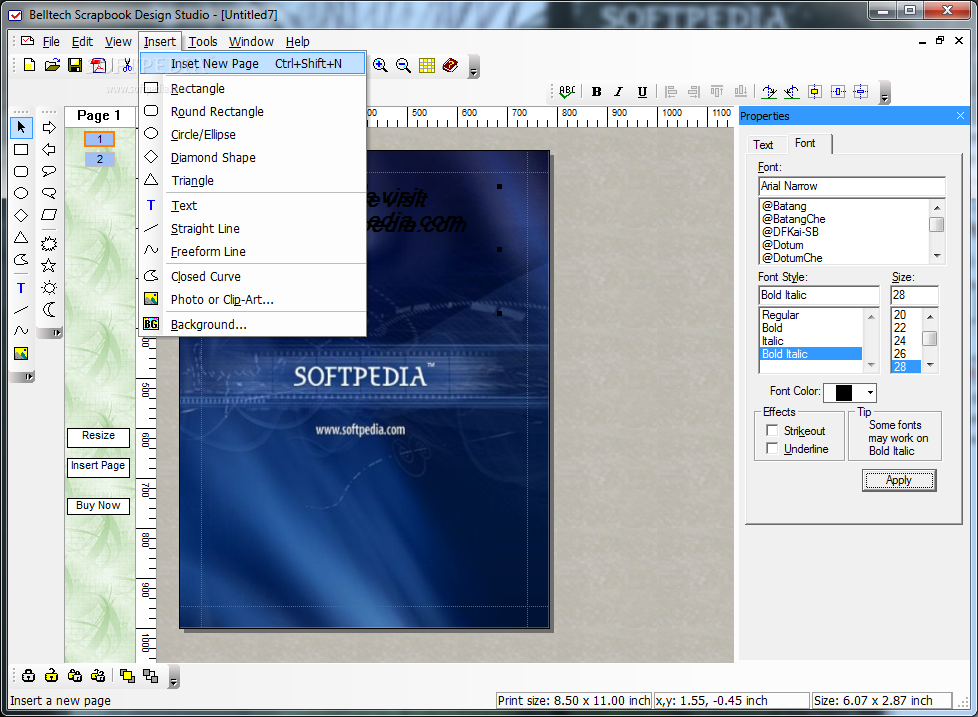
Task: Choose Circle/Ellipse from Insert menu
Action: coord(253,135)
